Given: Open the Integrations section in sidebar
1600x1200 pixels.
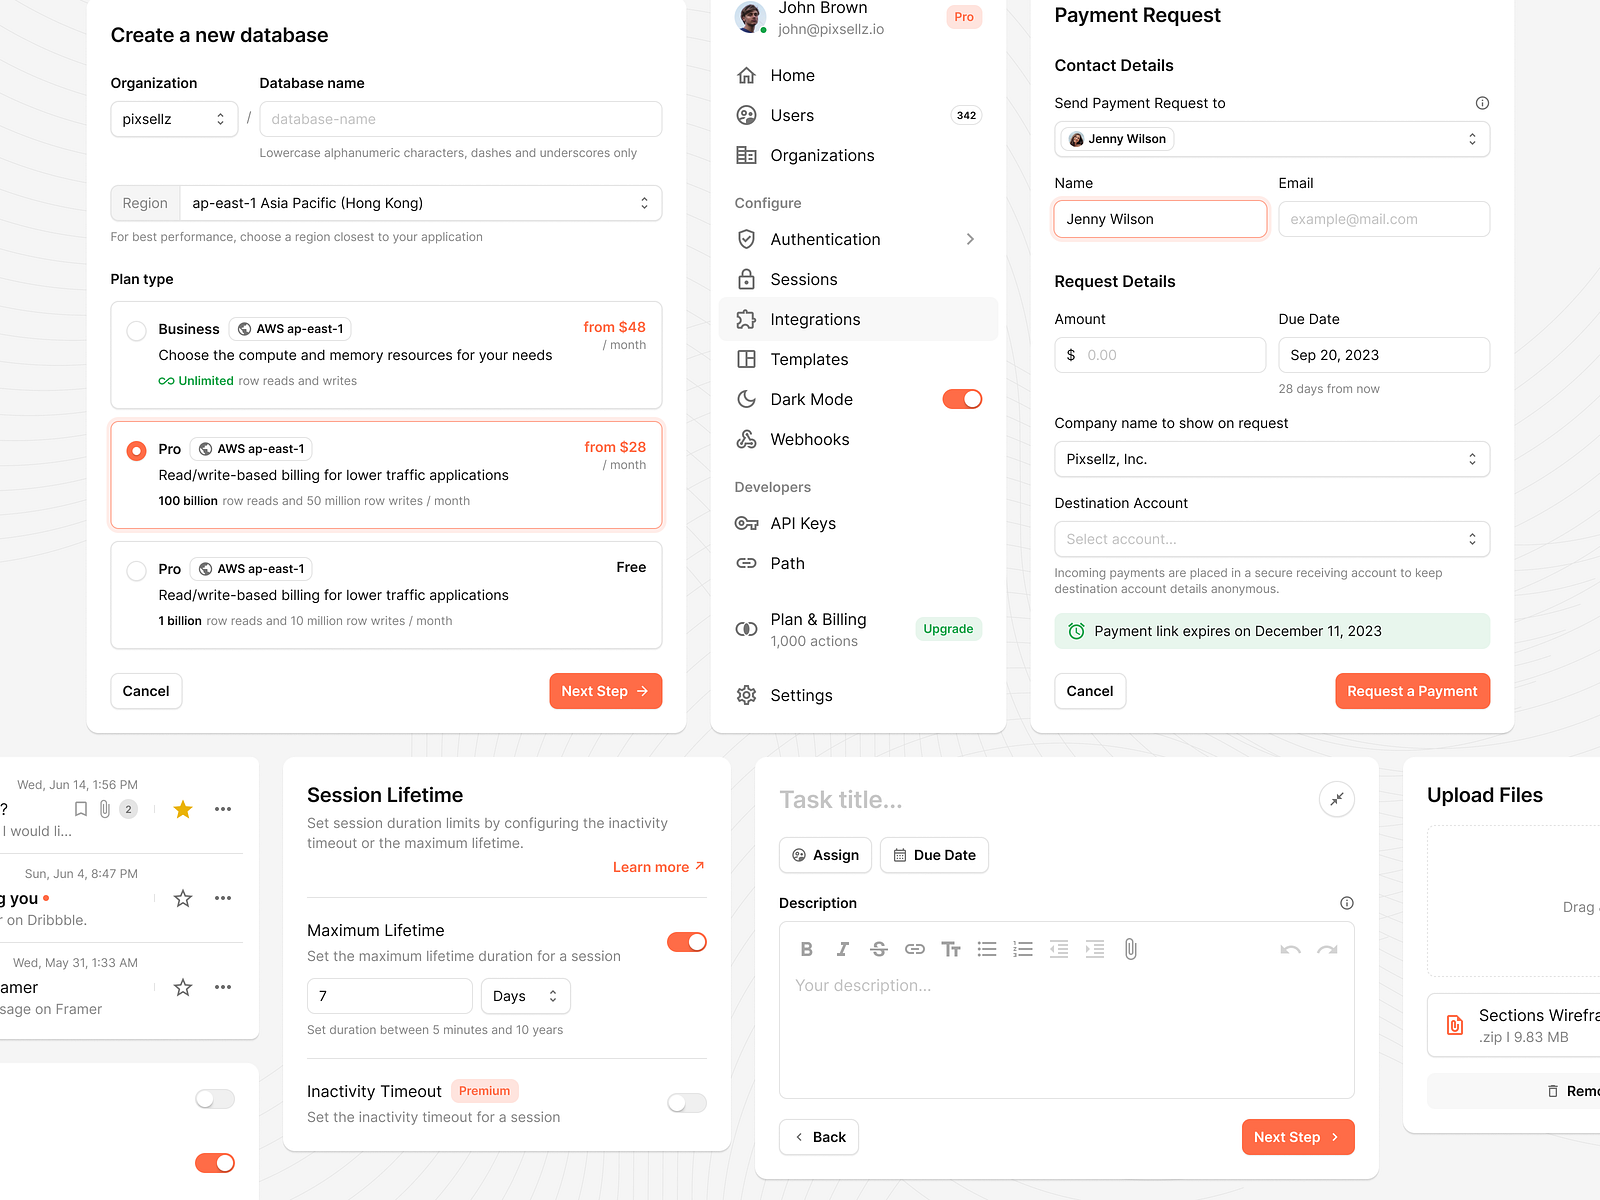Looking at the screenshot, I should click(815, 319).
